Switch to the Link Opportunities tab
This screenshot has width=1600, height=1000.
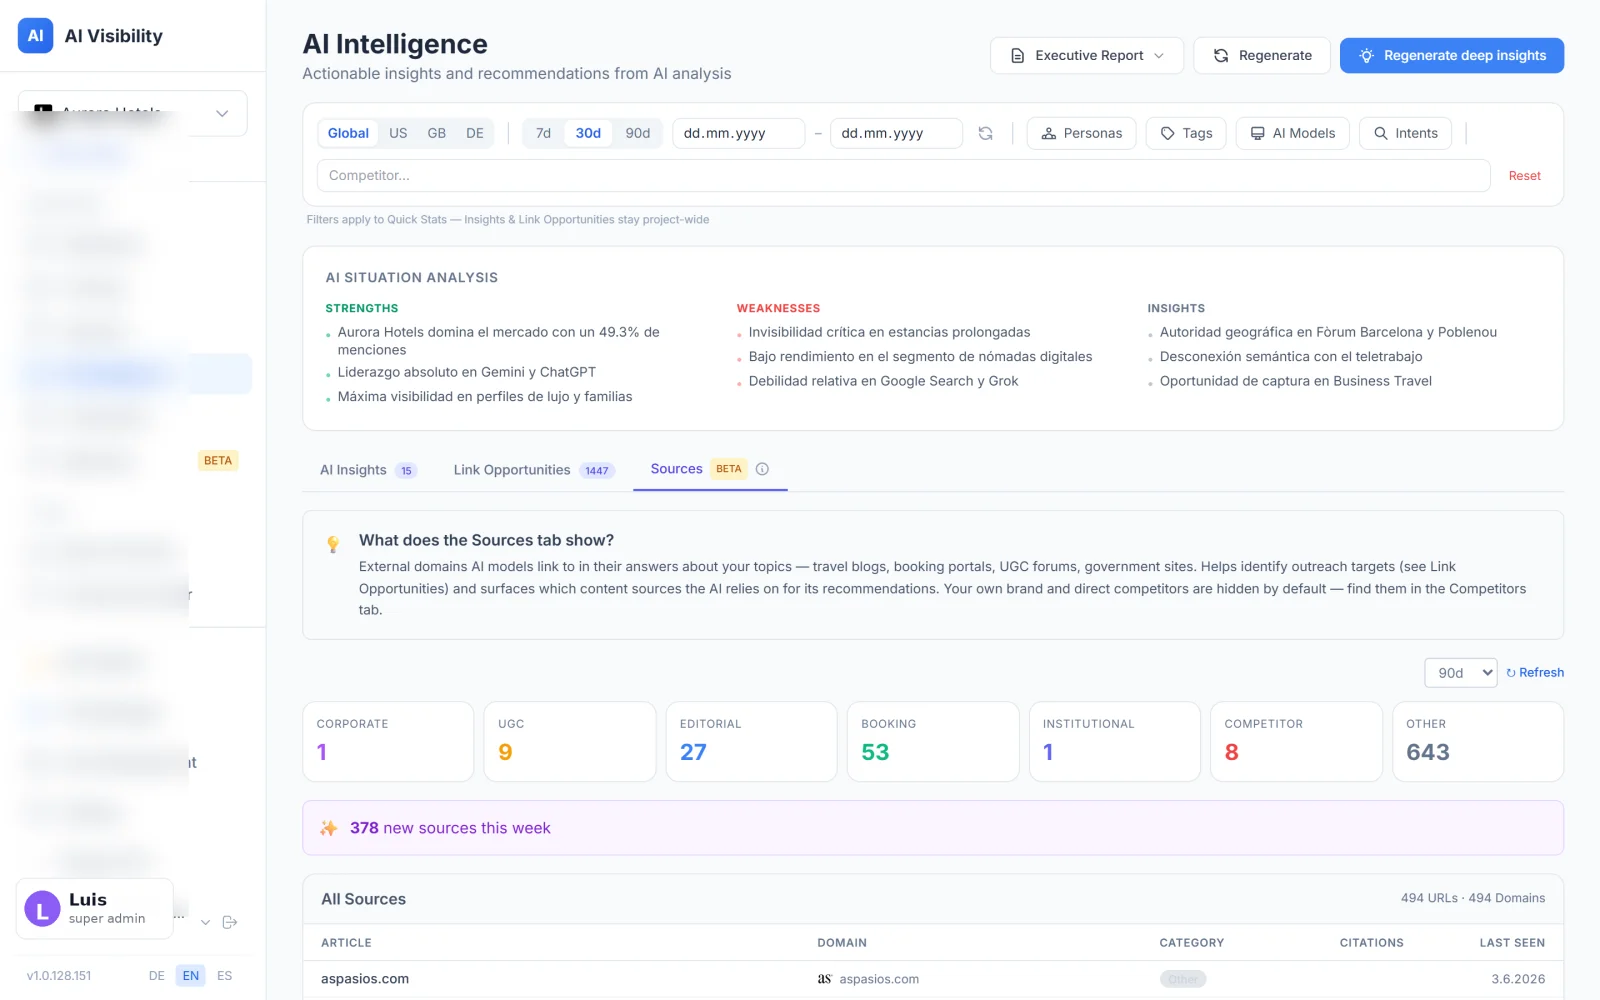point(533,470)
